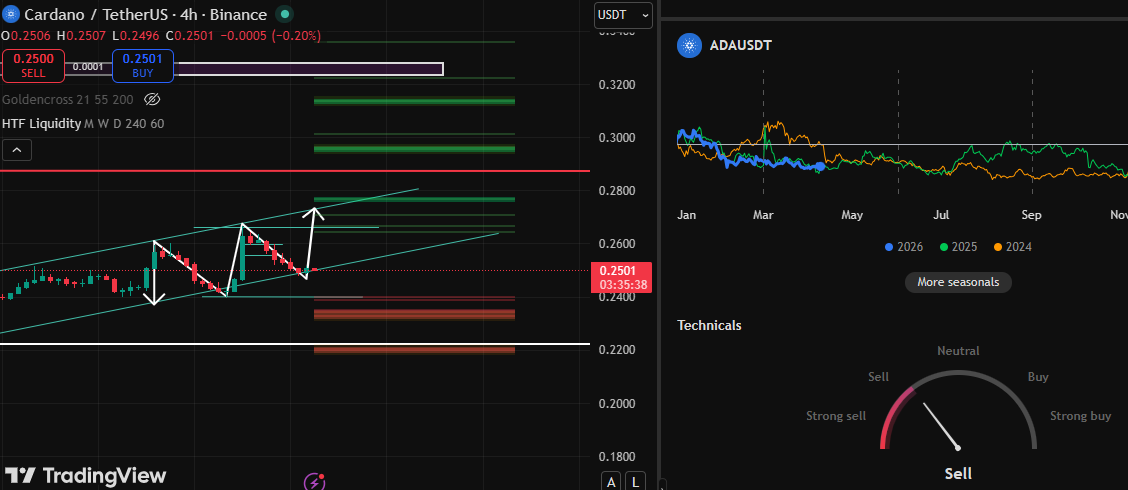The image size is (1128, 490).
Task: Click the purple lightning bolt icon
Action: tap(314, 481)
